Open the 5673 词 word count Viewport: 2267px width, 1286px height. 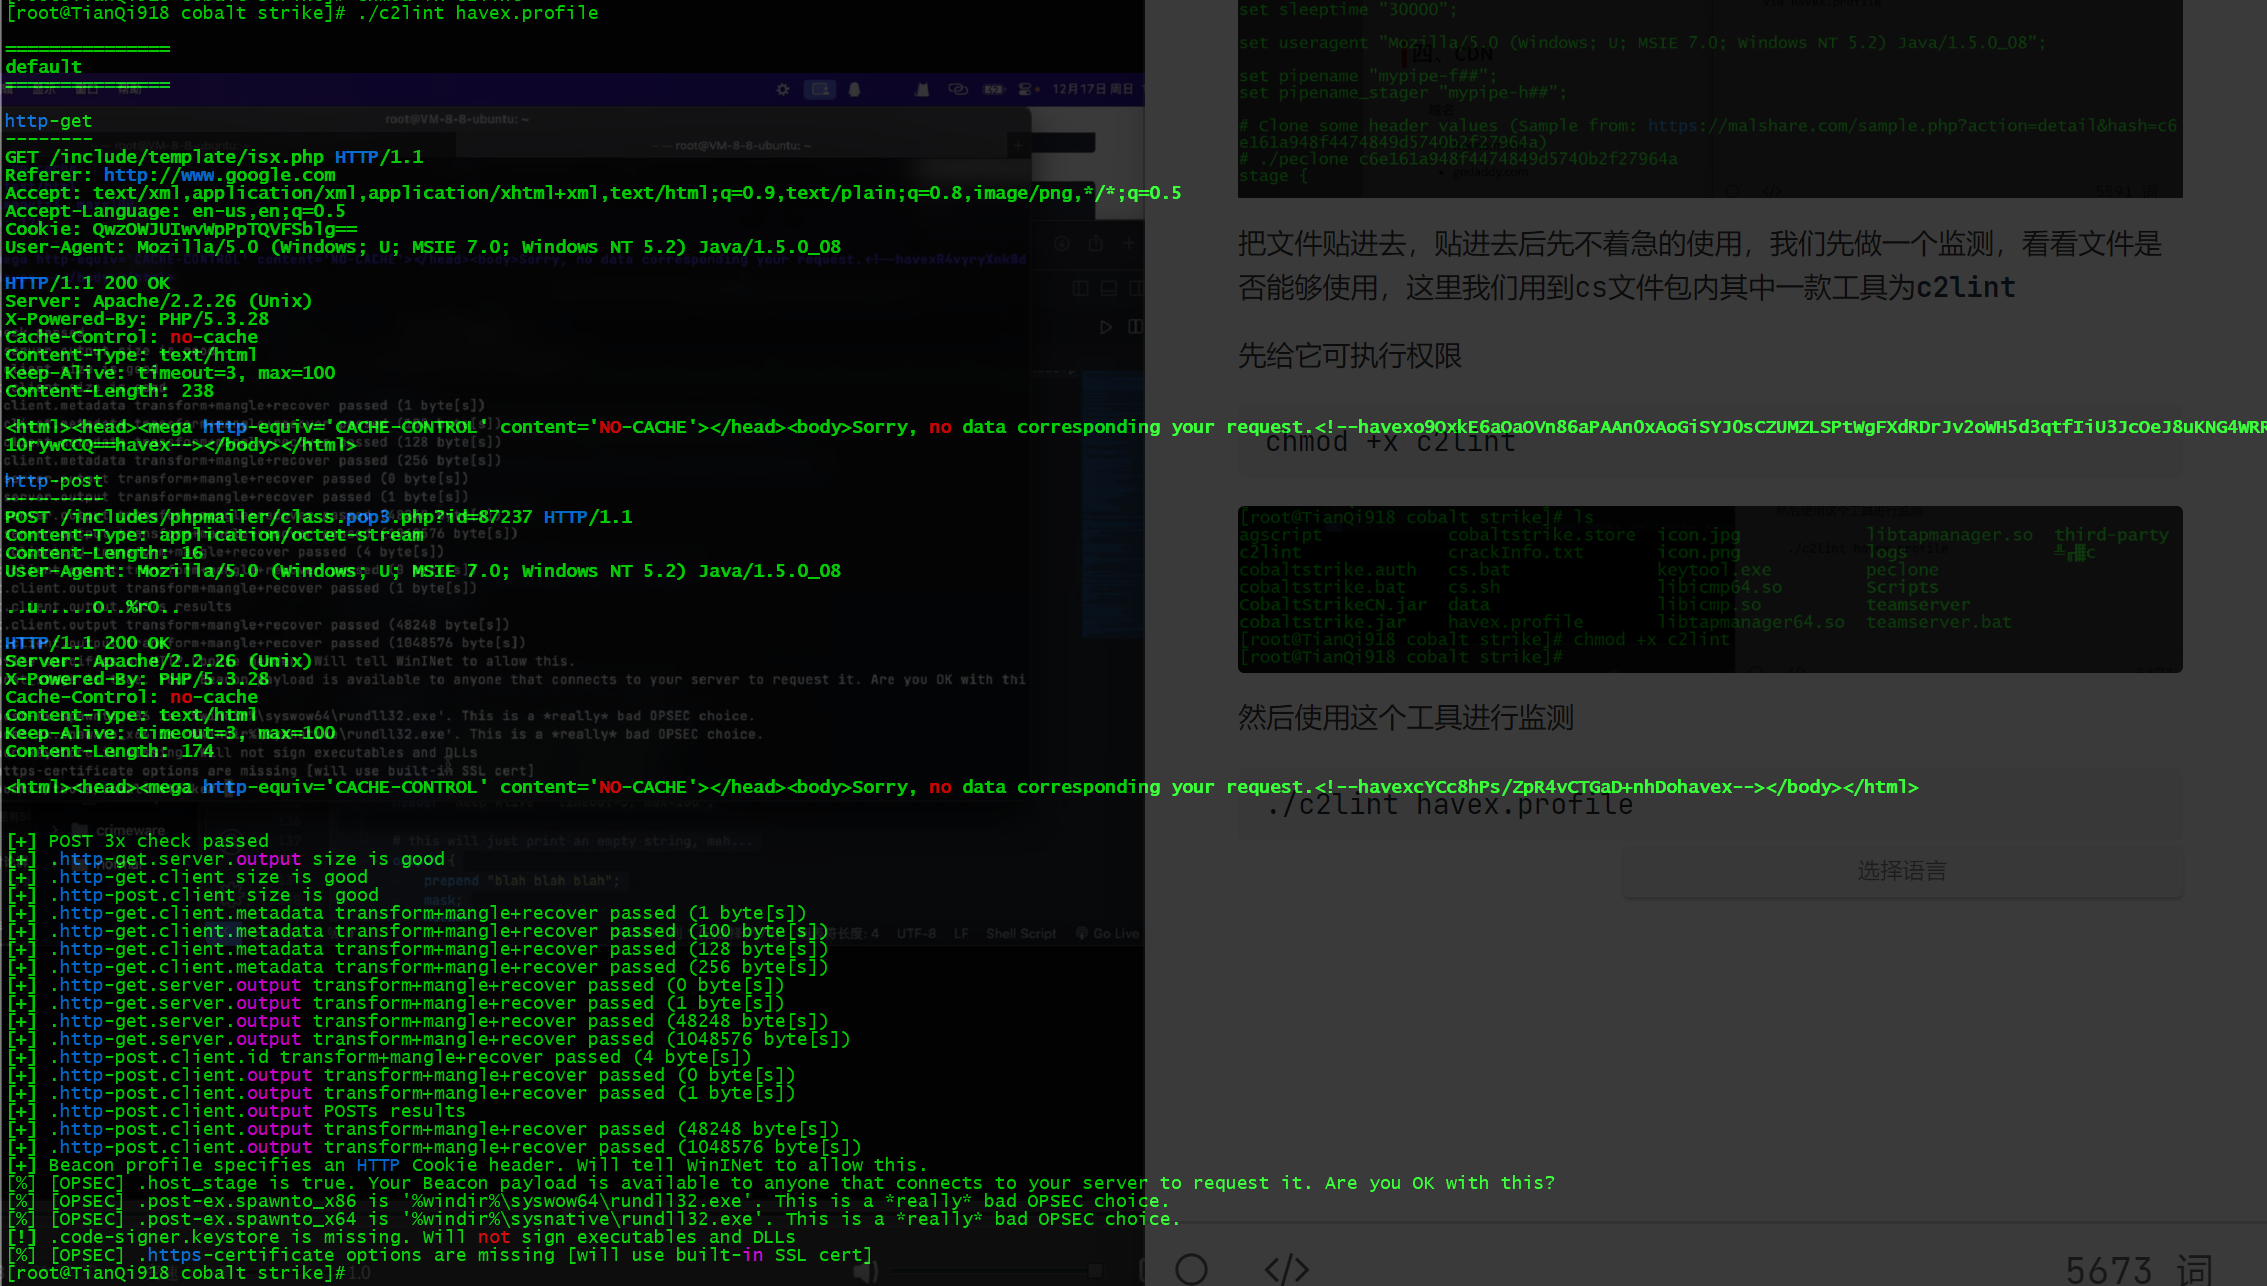click(2138, 1270)
